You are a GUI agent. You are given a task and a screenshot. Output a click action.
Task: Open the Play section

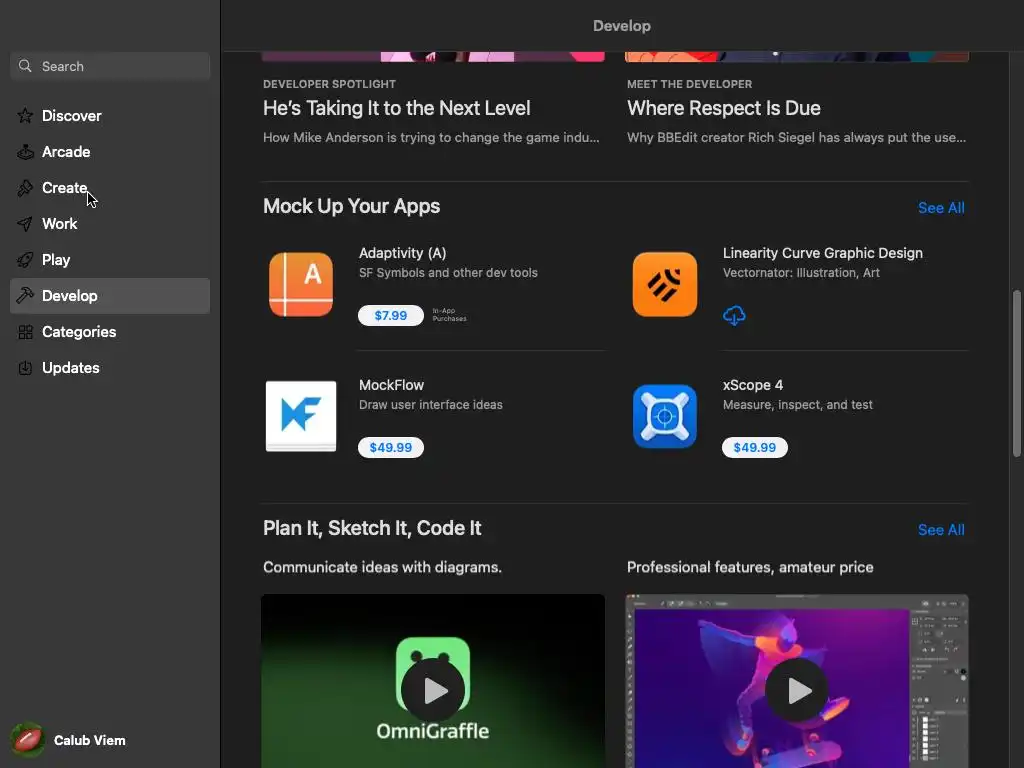(110, 260)
